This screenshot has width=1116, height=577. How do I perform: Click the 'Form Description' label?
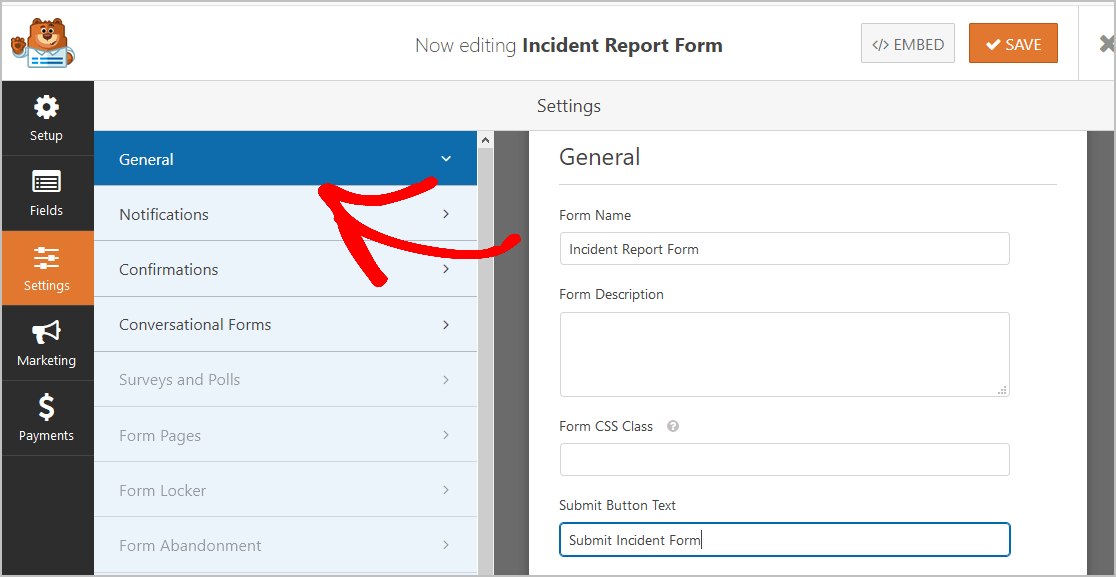click(611, 295)
